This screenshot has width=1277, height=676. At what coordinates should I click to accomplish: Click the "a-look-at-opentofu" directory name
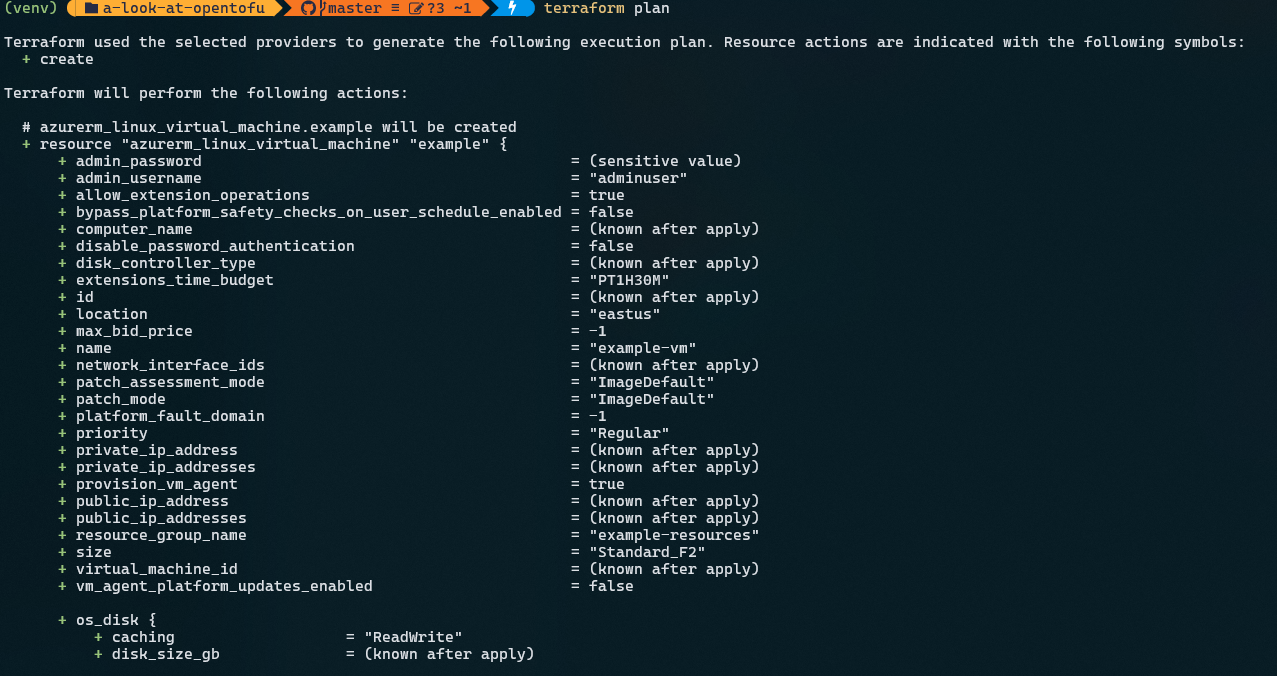coord(184,9)
